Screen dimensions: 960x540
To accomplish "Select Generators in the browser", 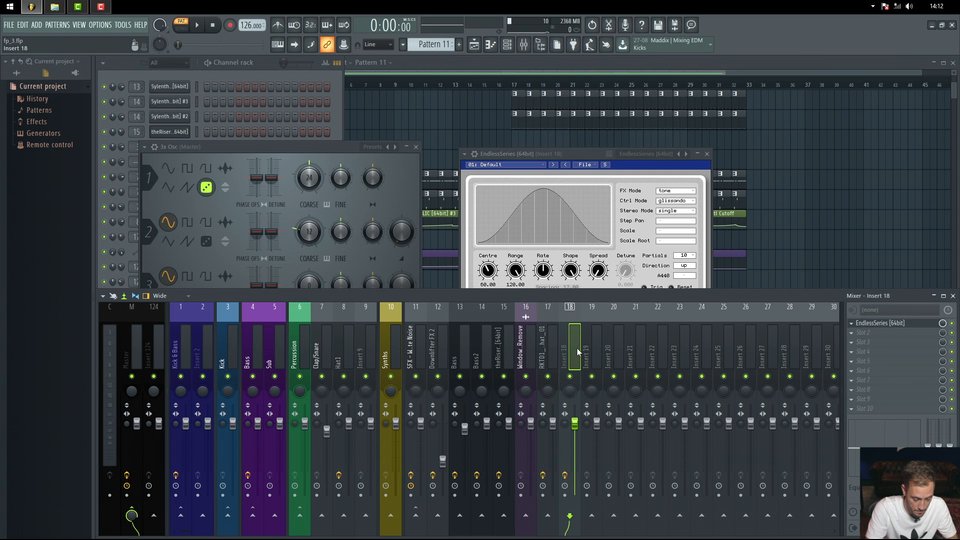I will tap(43, 133).
